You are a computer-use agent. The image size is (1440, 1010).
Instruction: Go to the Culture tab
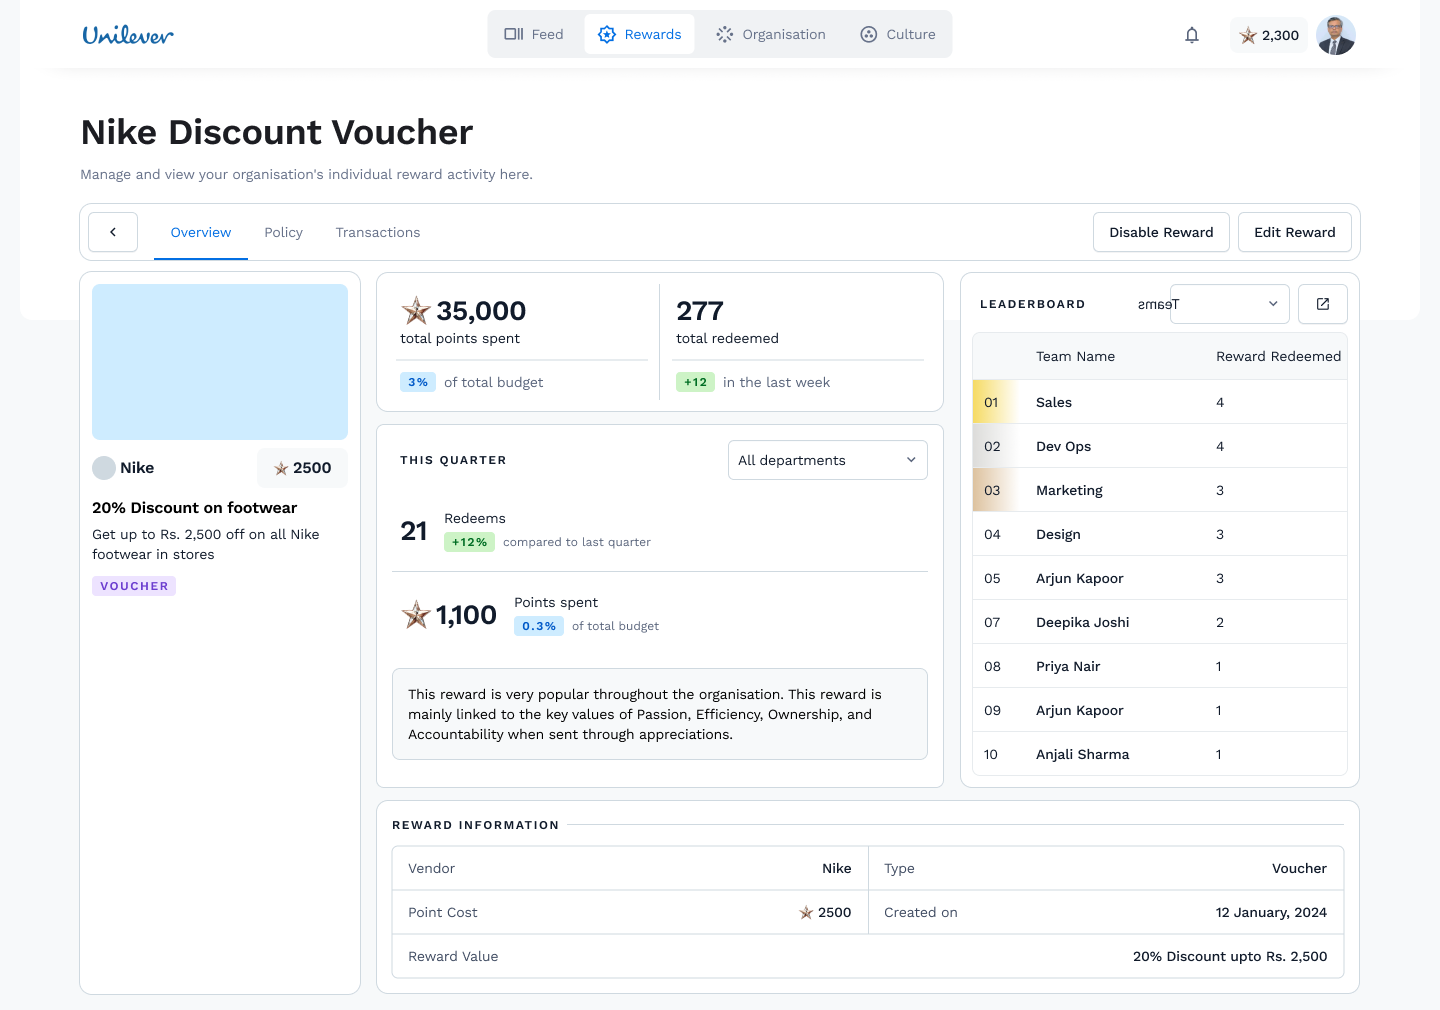(x=898, y=34)
